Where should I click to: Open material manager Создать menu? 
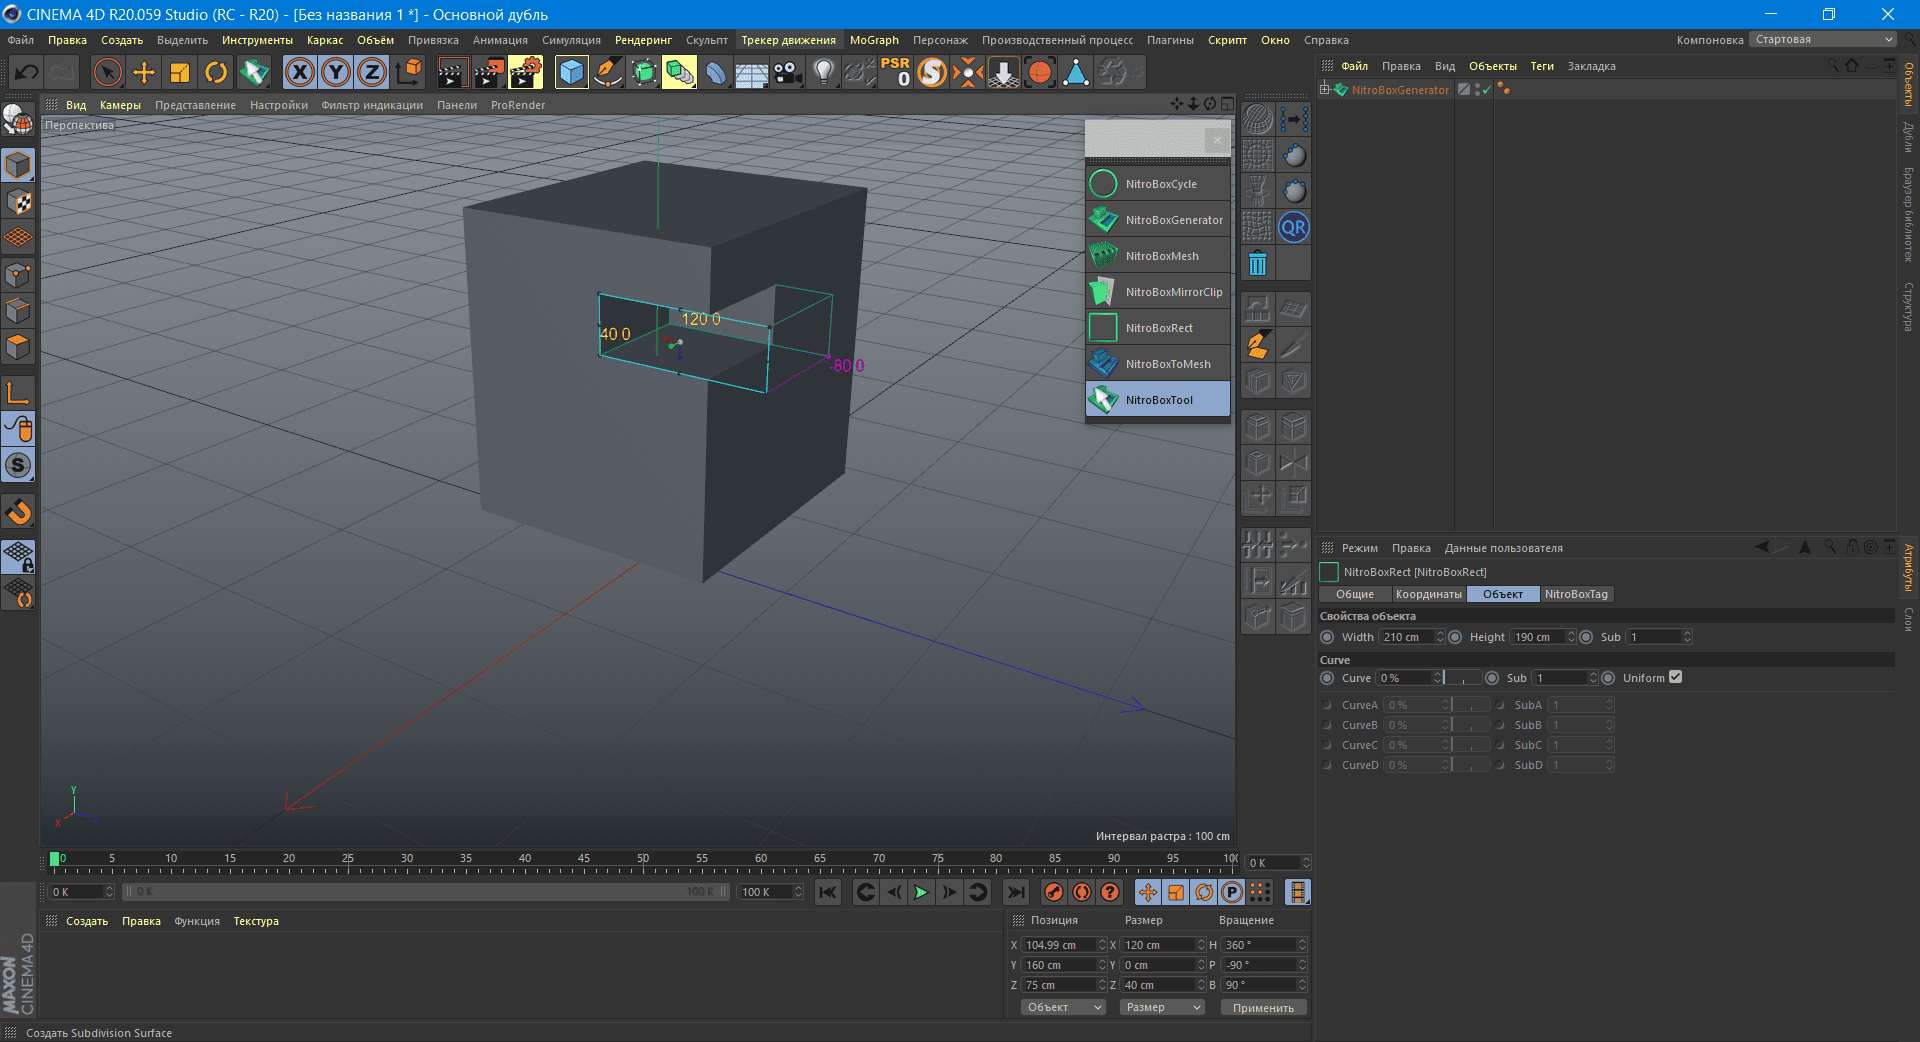[x=87, y=921]
